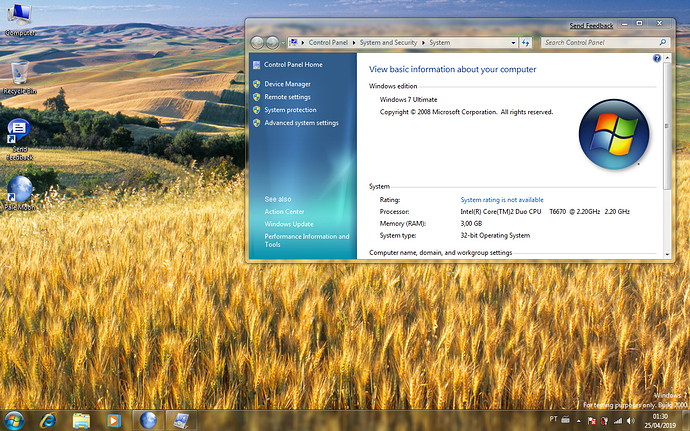Open System protection link
This screenshot has width=690, height=431.
click(290, 110)
